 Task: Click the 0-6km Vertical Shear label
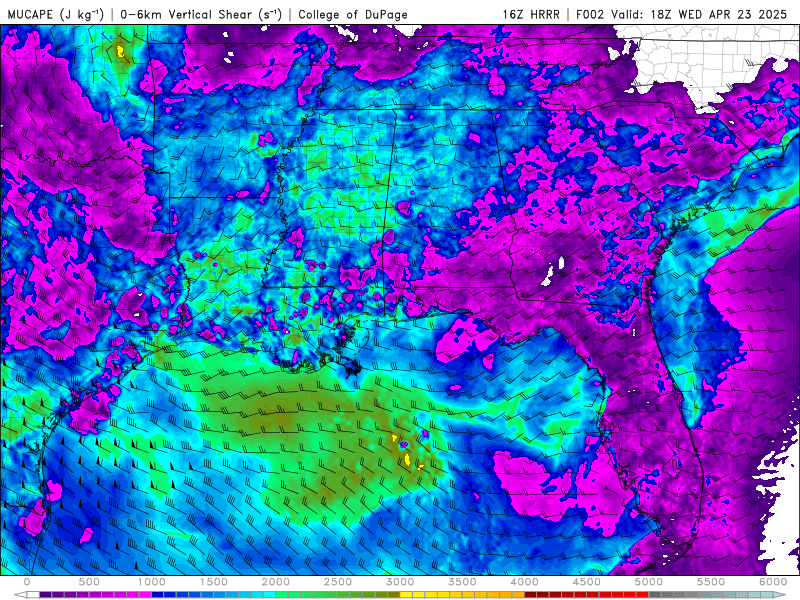coord(201,14)
